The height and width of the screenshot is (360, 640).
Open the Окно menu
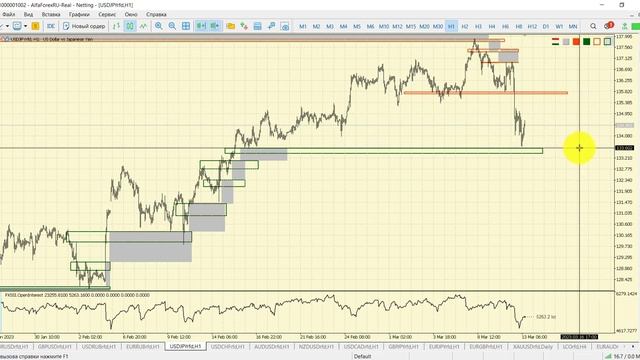131,14
